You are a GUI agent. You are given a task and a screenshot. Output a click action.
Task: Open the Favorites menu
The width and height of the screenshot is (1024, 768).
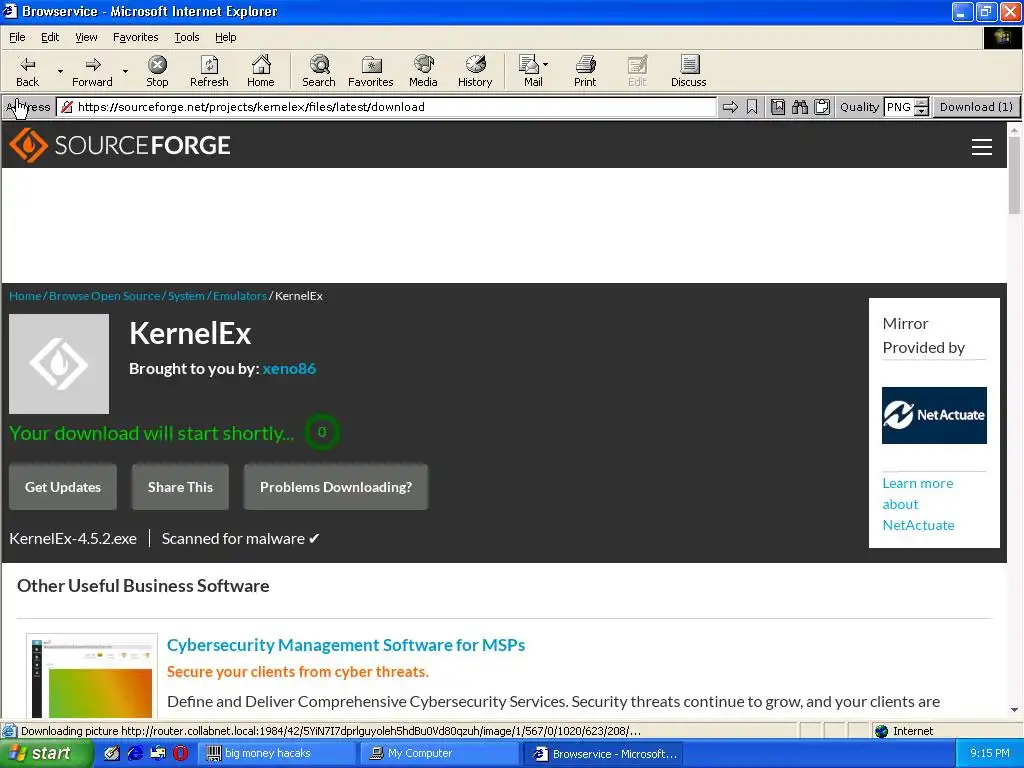(135, 37)
